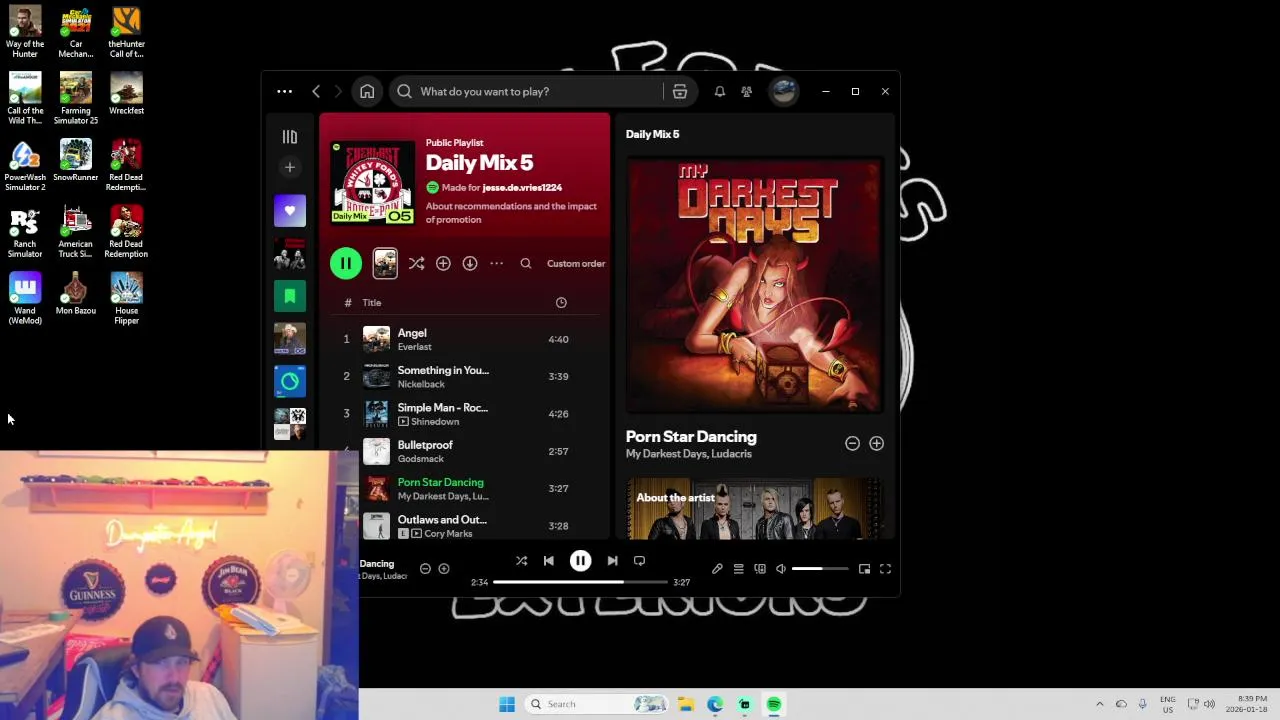The height and width of the screenshot is (720, 1280).
Task: Add Daily Mix 5 to Your Library
Action: coord(443,263)
